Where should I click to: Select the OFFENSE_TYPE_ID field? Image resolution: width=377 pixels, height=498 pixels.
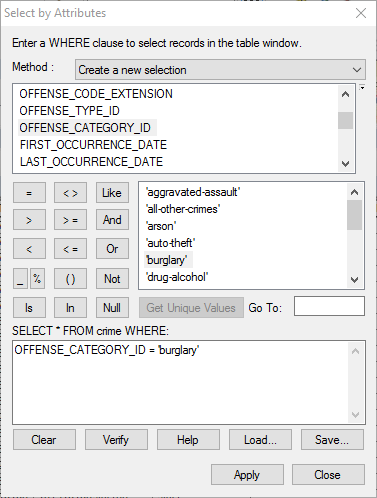pyautogui.click(x=70, y=111)
